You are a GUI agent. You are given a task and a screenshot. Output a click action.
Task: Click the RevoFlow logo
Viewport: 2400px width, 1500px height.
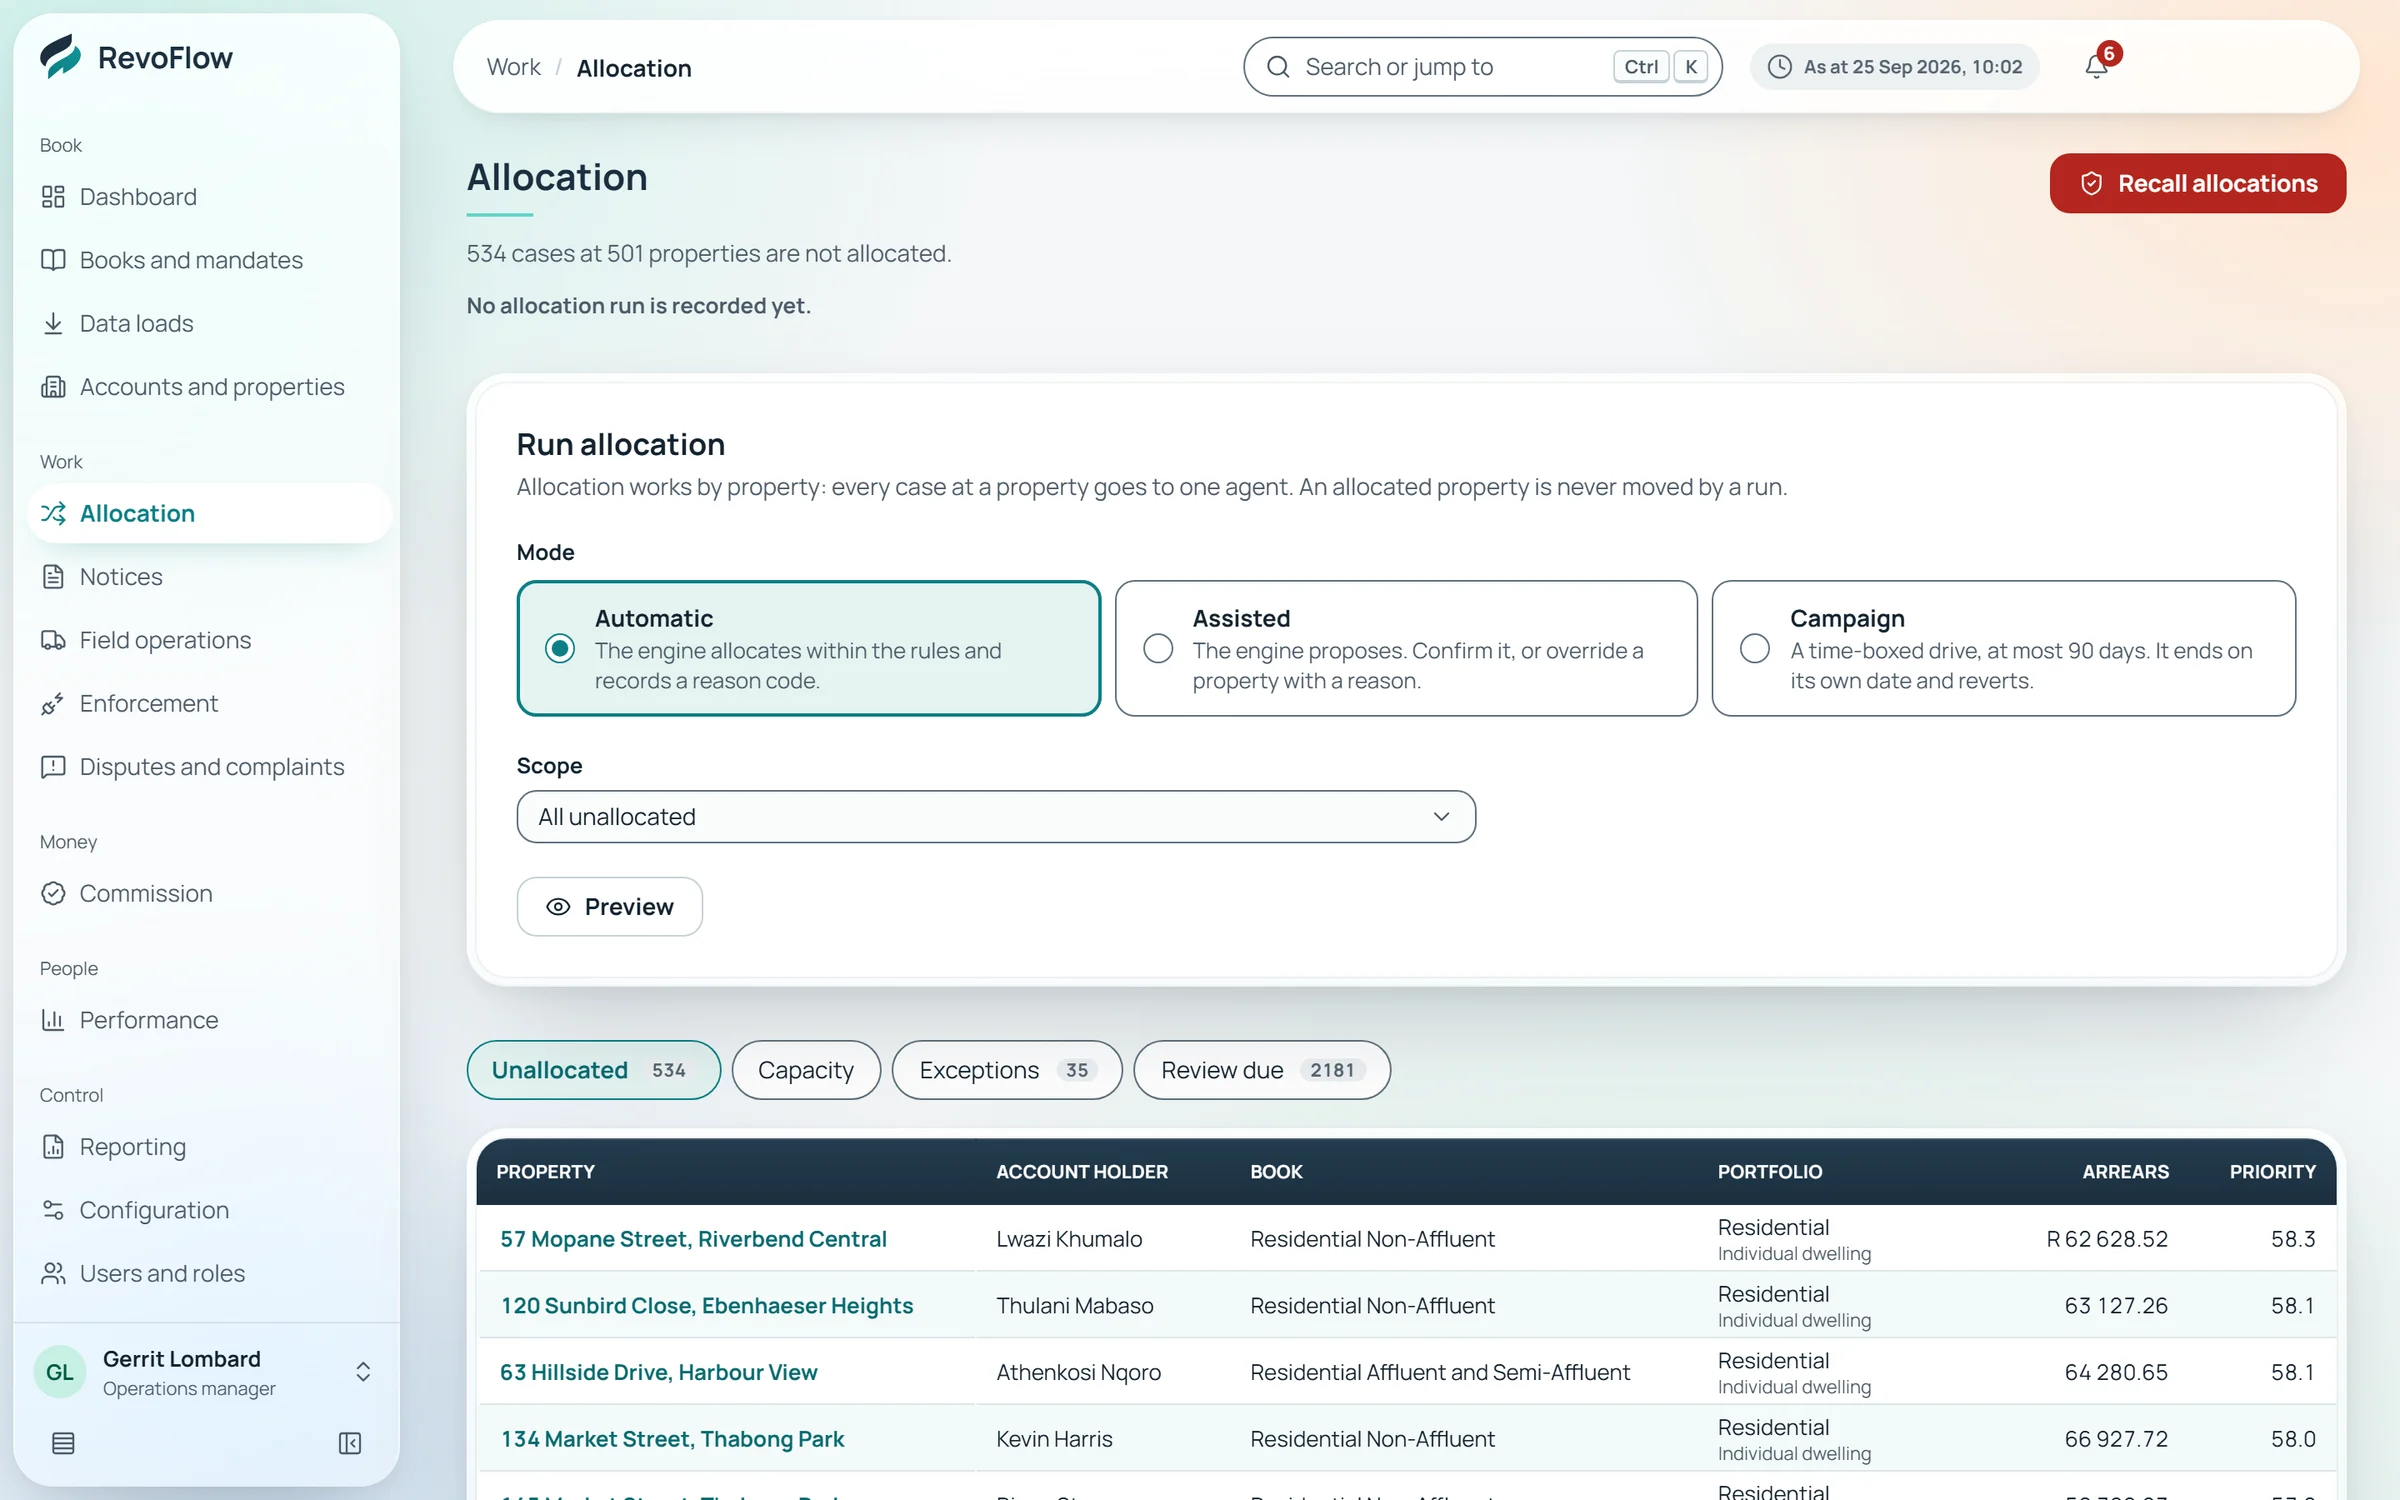point(137,57)
